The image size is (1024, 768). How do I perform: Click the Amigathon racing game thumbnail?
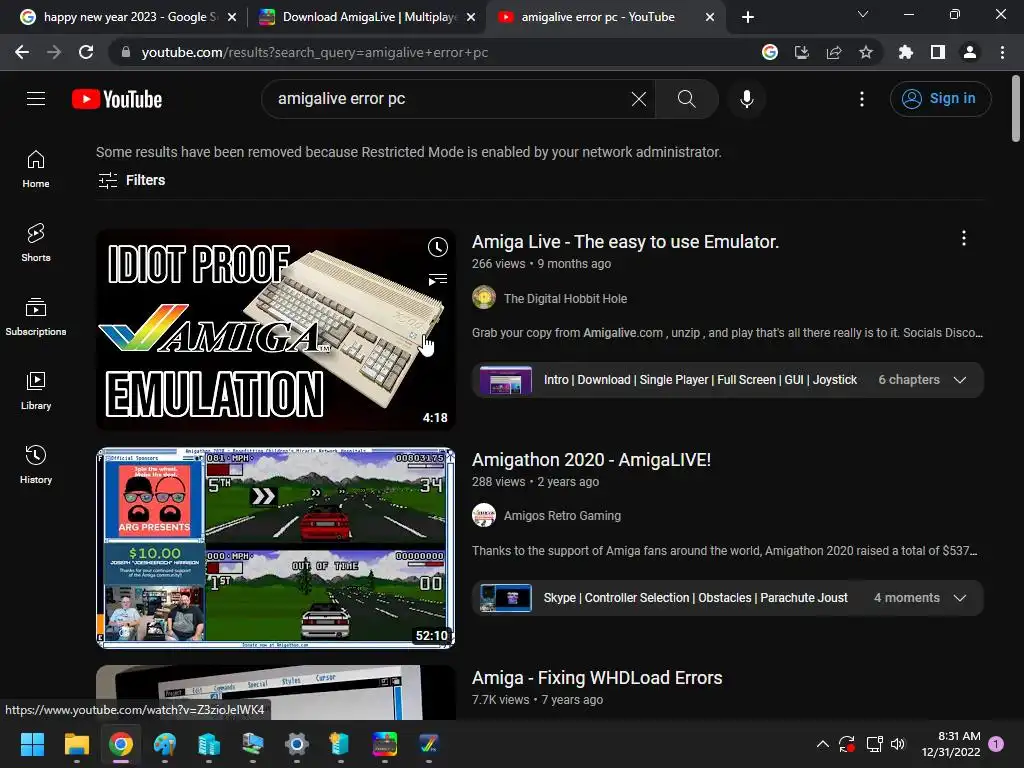[276, 548]
